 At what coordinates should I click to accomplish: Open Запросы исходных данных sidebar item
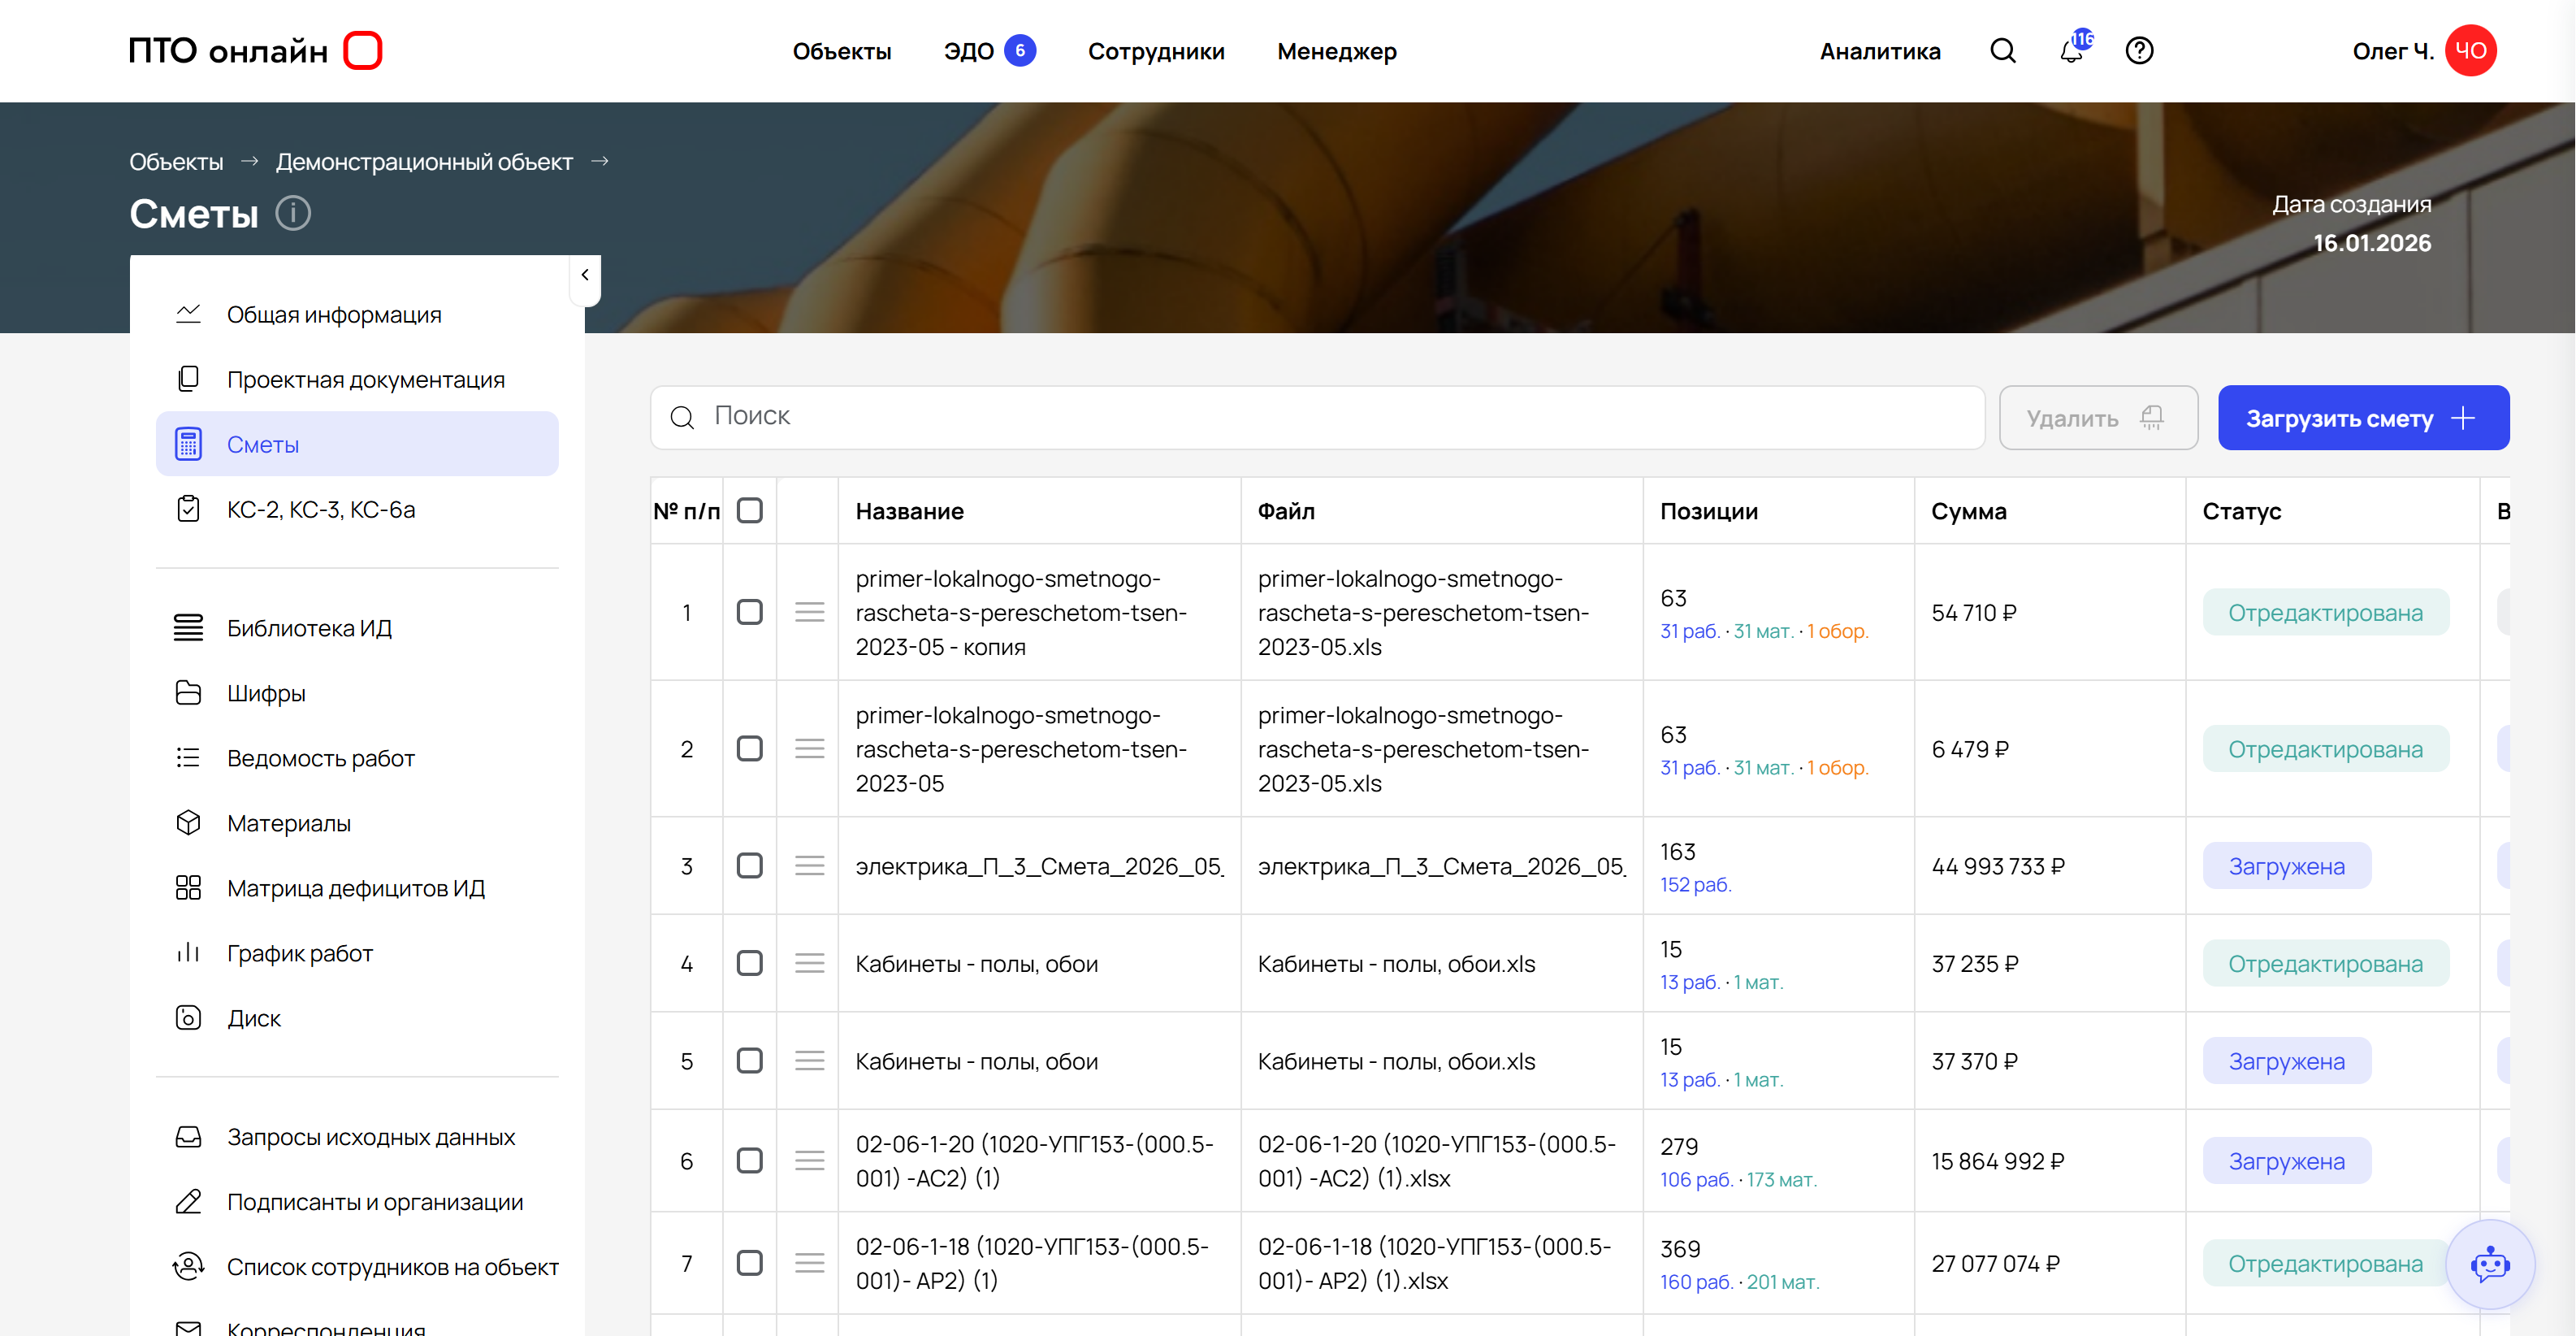coord(357,1137)
